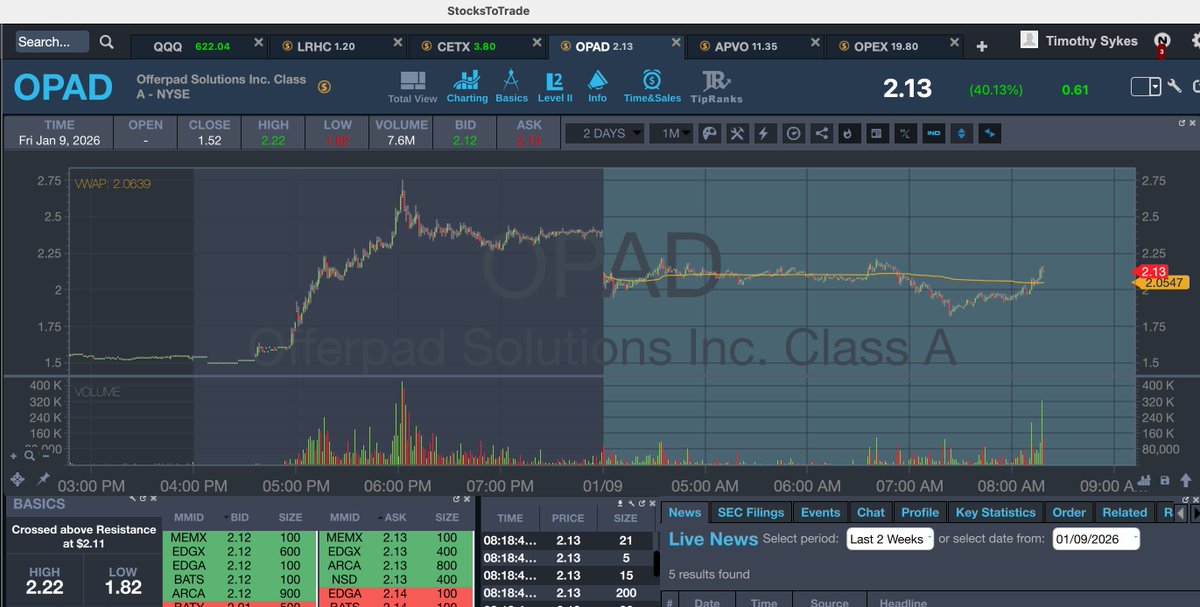
Task: Toggle the hot flame indicator icon
Action: [848, 133]
